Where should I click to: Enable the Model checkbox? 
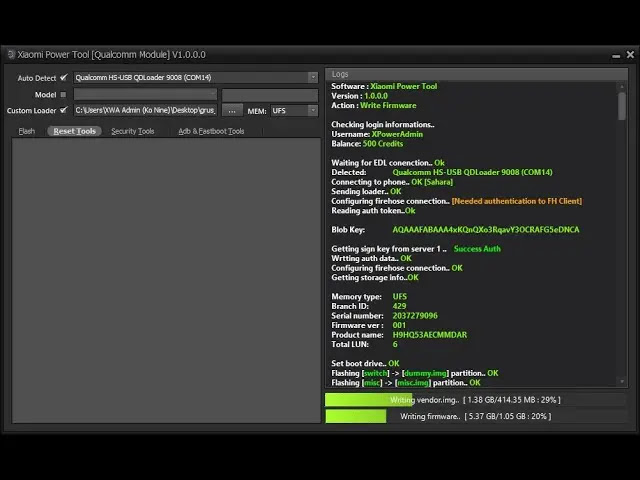pyautogui.click(x=63, y=95)
